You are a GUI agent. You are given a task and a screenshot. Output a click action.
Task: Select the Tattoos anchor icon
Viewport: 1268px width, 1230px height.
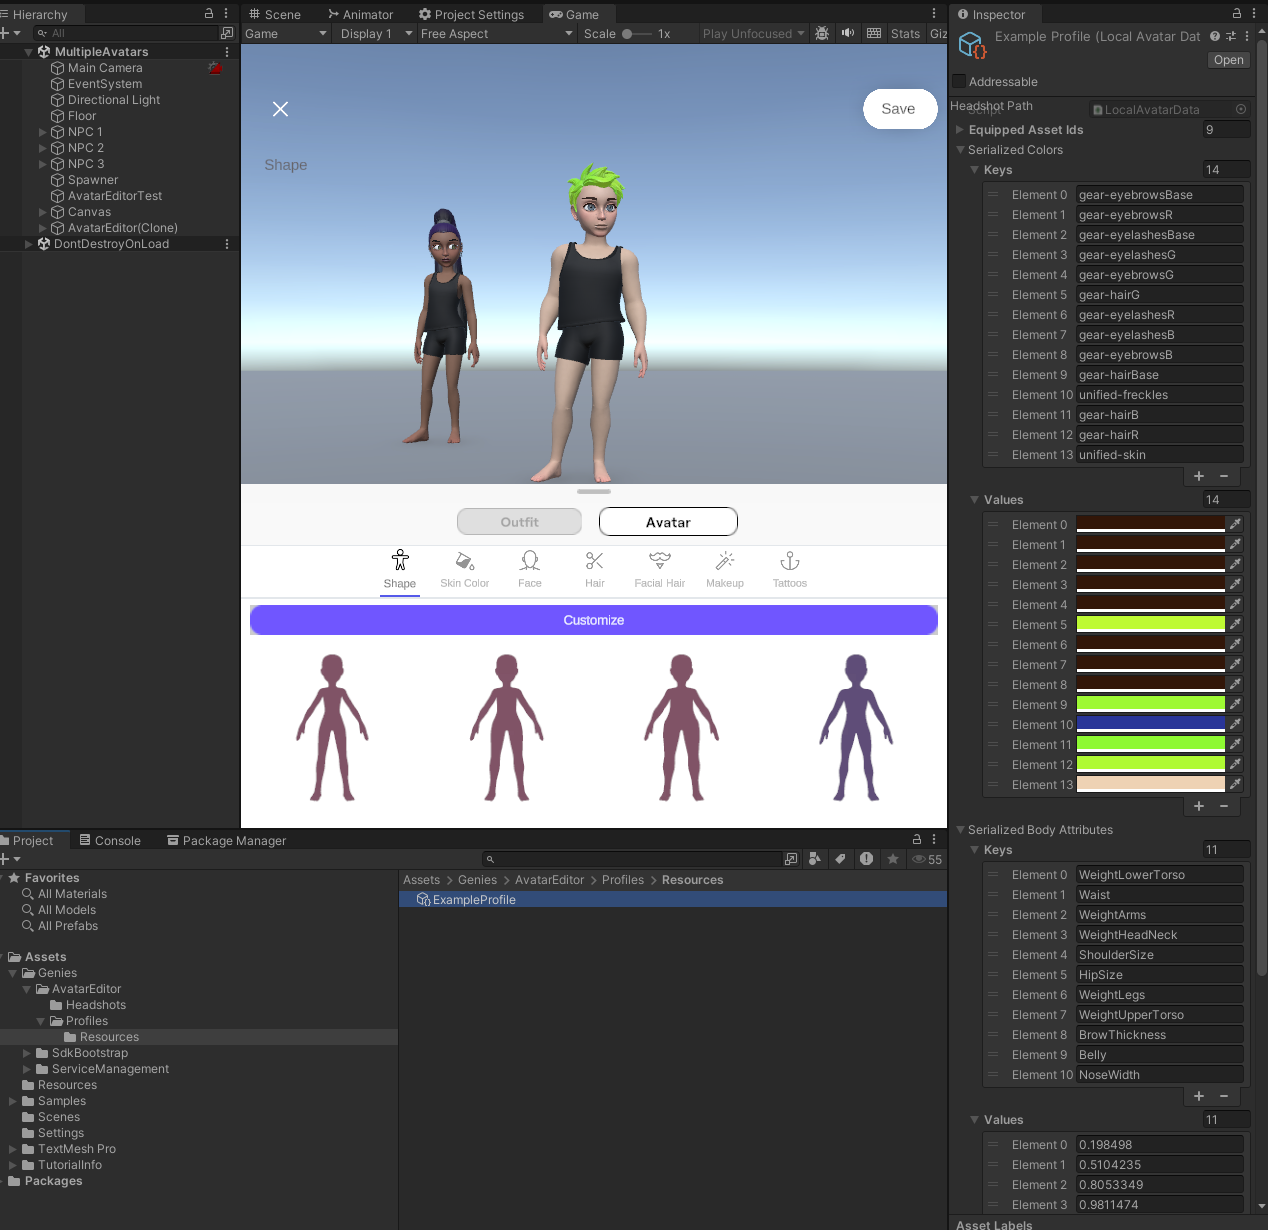pyautogui.click(x=790, y=562)
